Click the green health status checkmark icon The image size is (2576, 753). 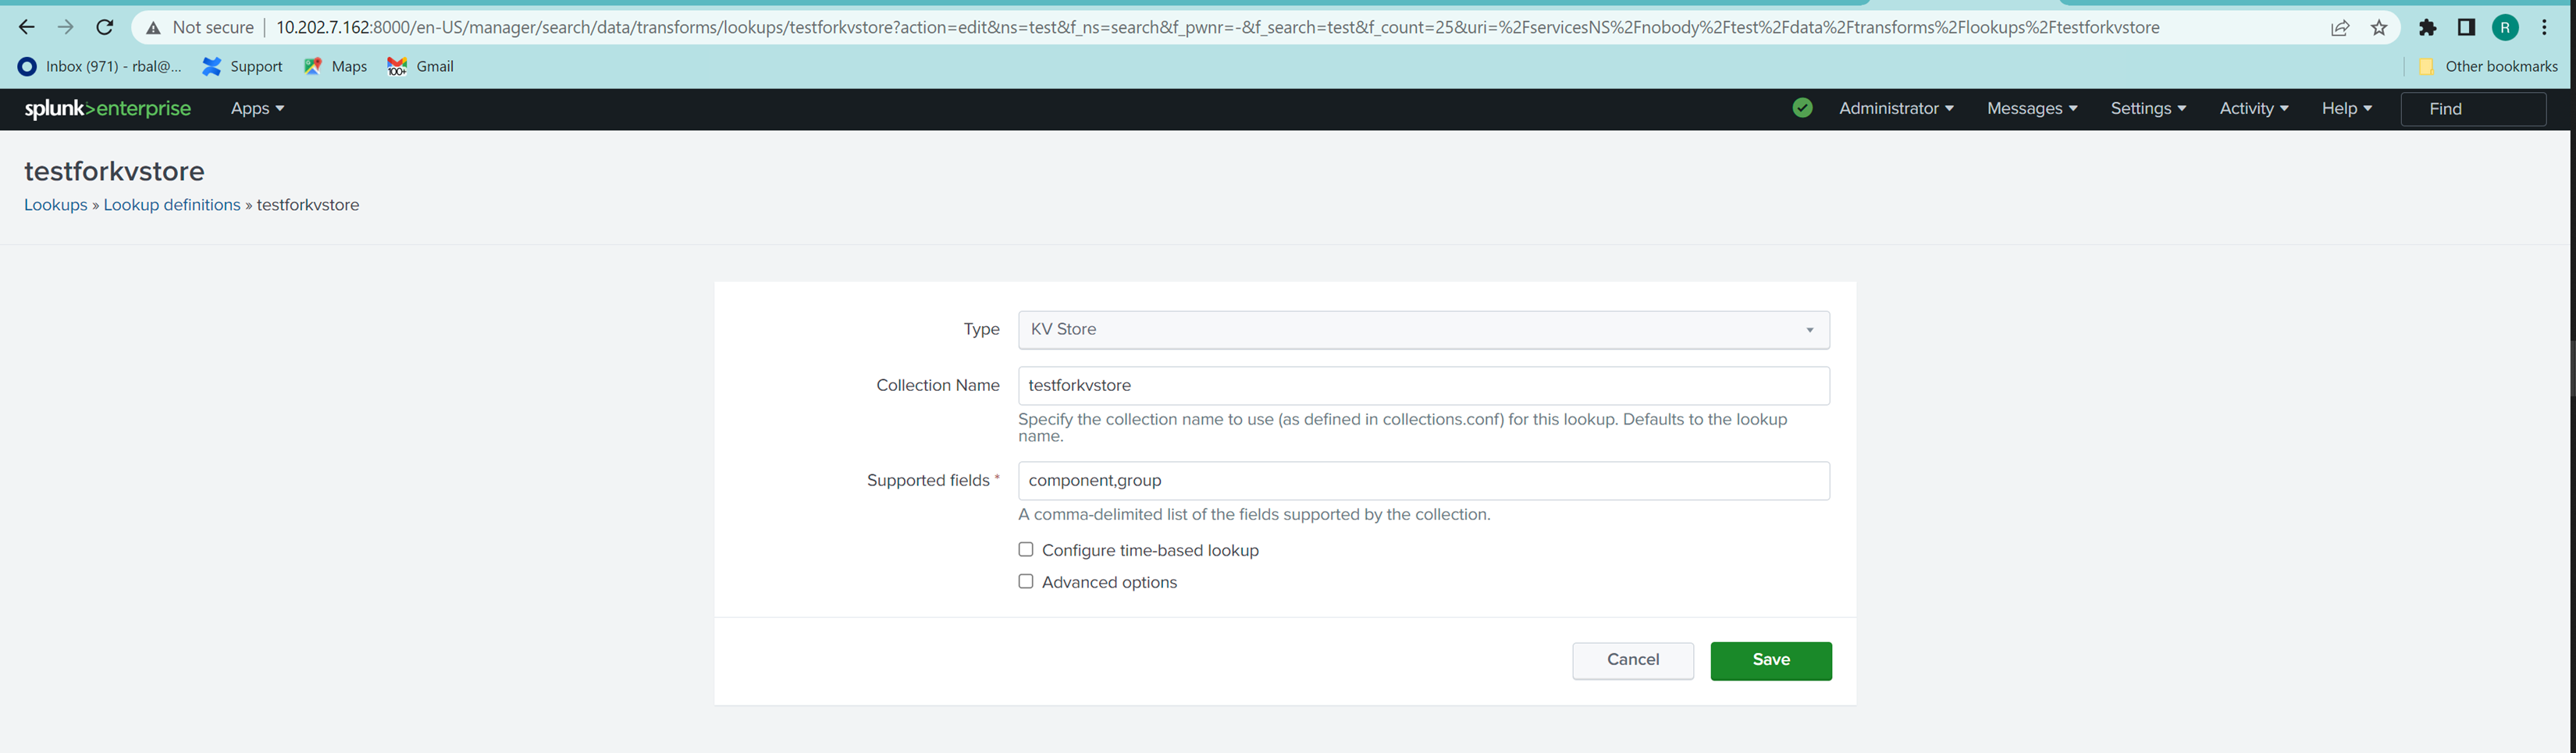tap(1802, 107)
